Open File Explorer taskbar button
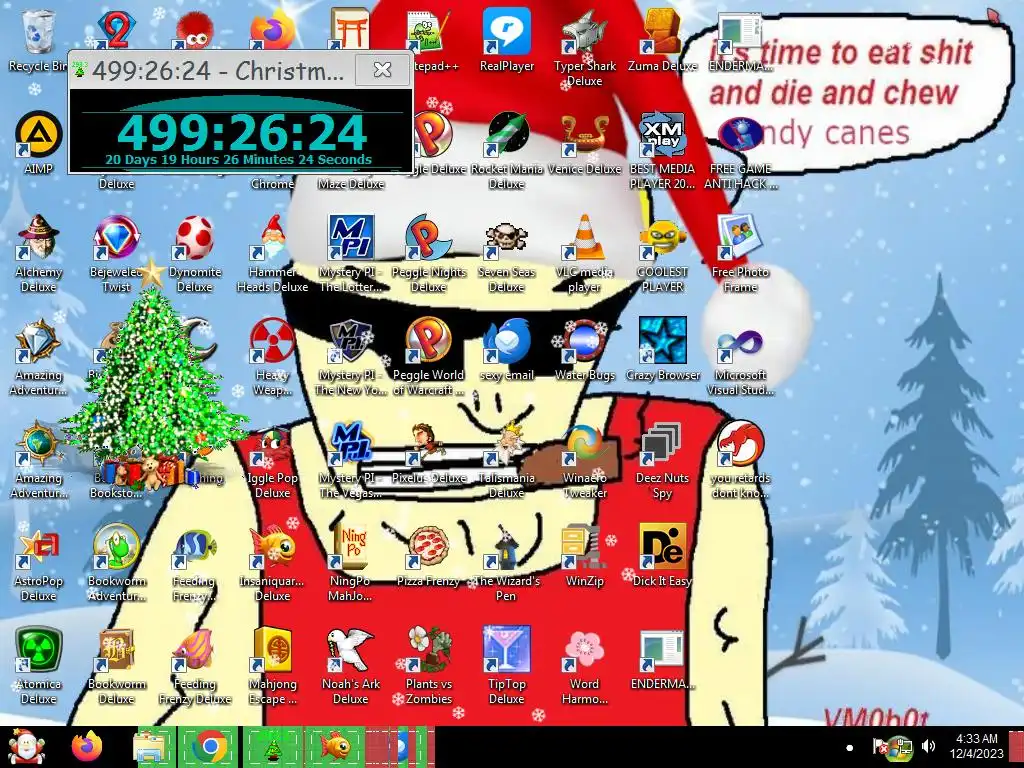The height and width of the screenshot is (768, 1024). 153,747
